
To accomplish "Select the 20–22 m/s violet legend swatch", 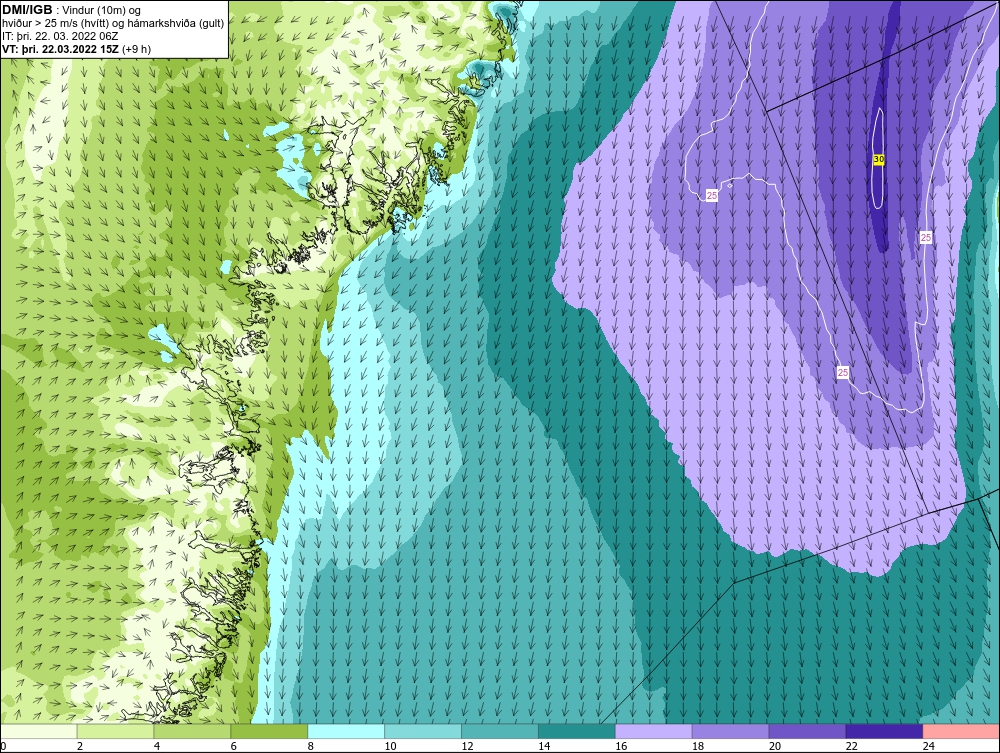I will pos(807,731).
